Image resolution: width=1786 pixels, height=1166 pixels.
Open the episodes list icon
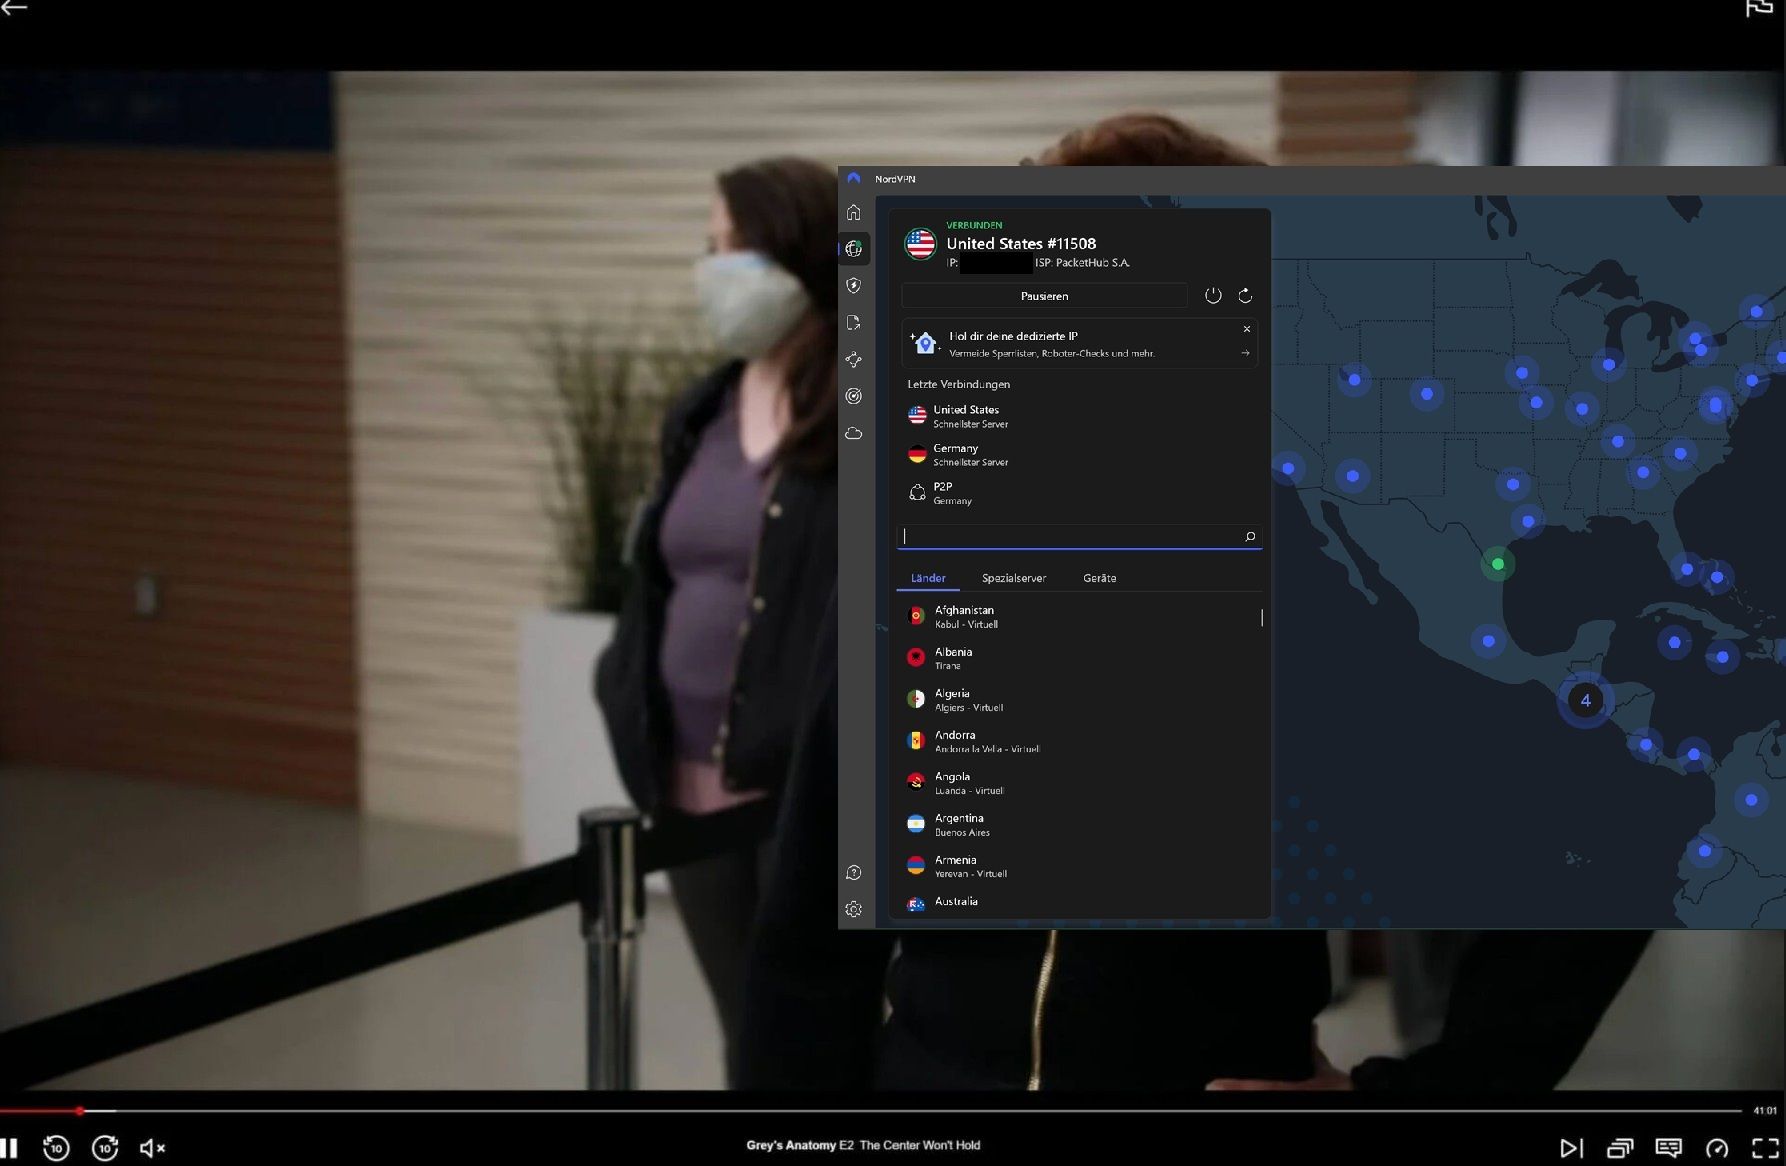point(1620,1148)
